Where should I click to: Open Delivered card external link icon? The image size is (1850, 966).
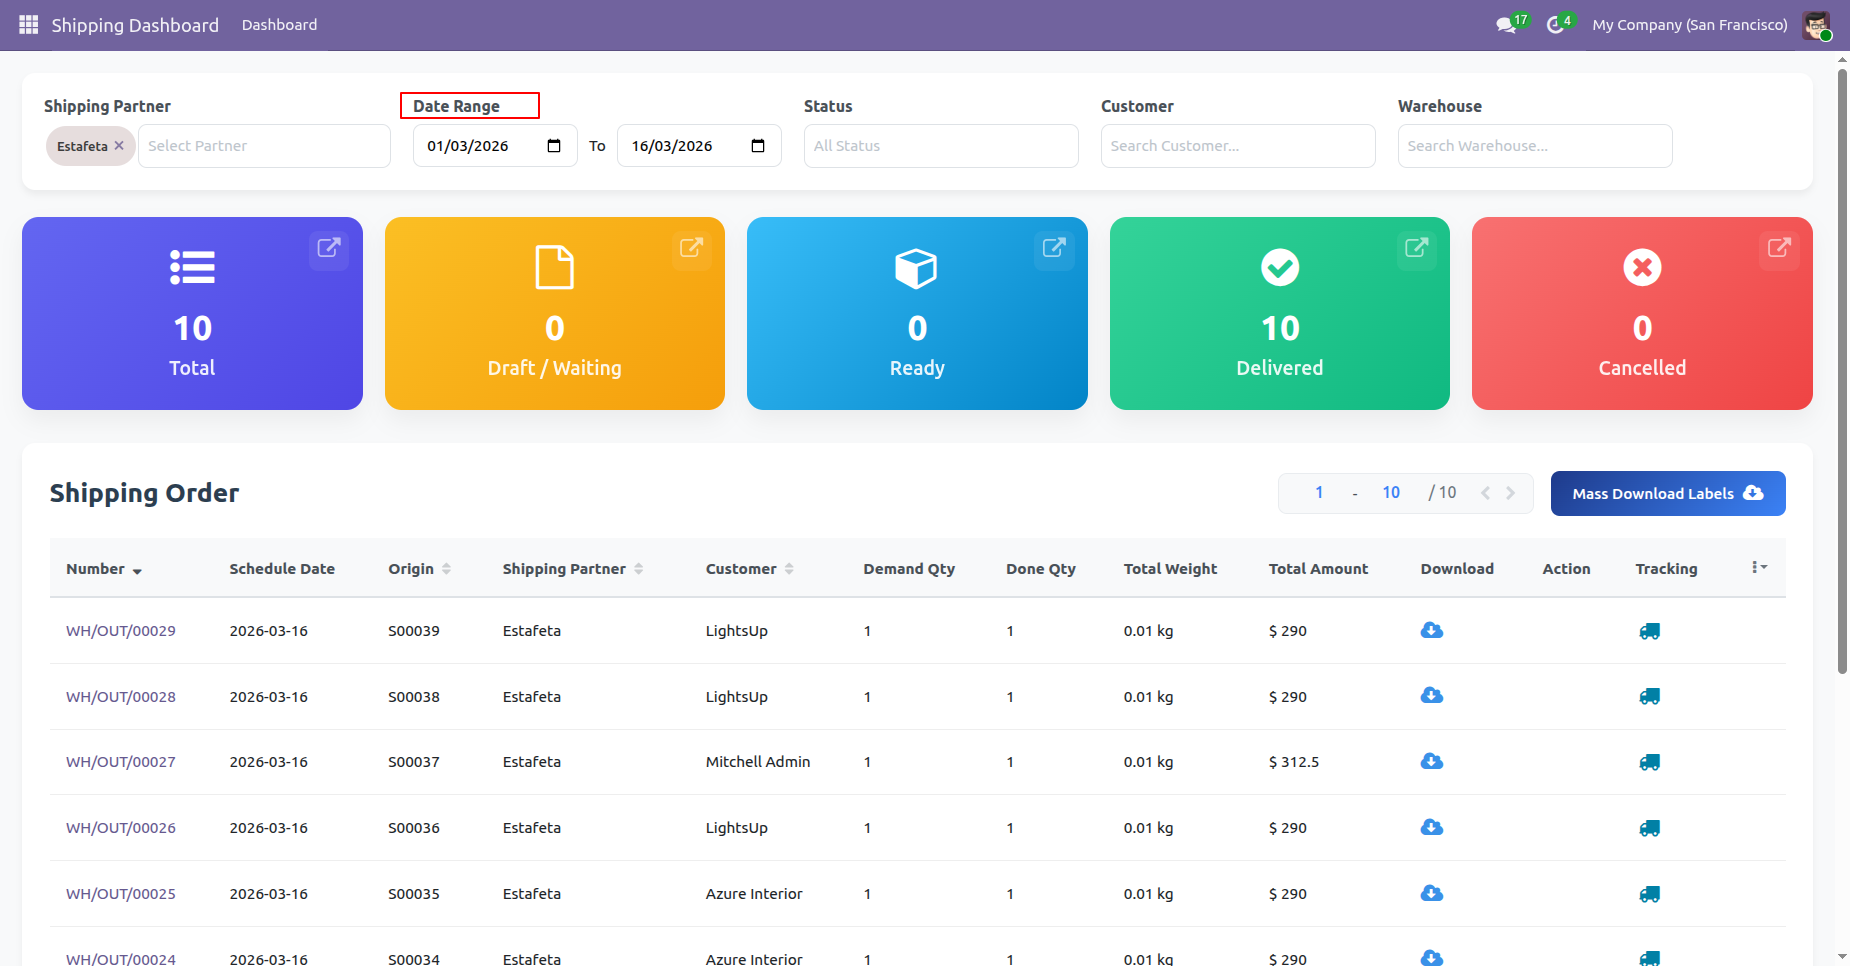pos(1416,248)
